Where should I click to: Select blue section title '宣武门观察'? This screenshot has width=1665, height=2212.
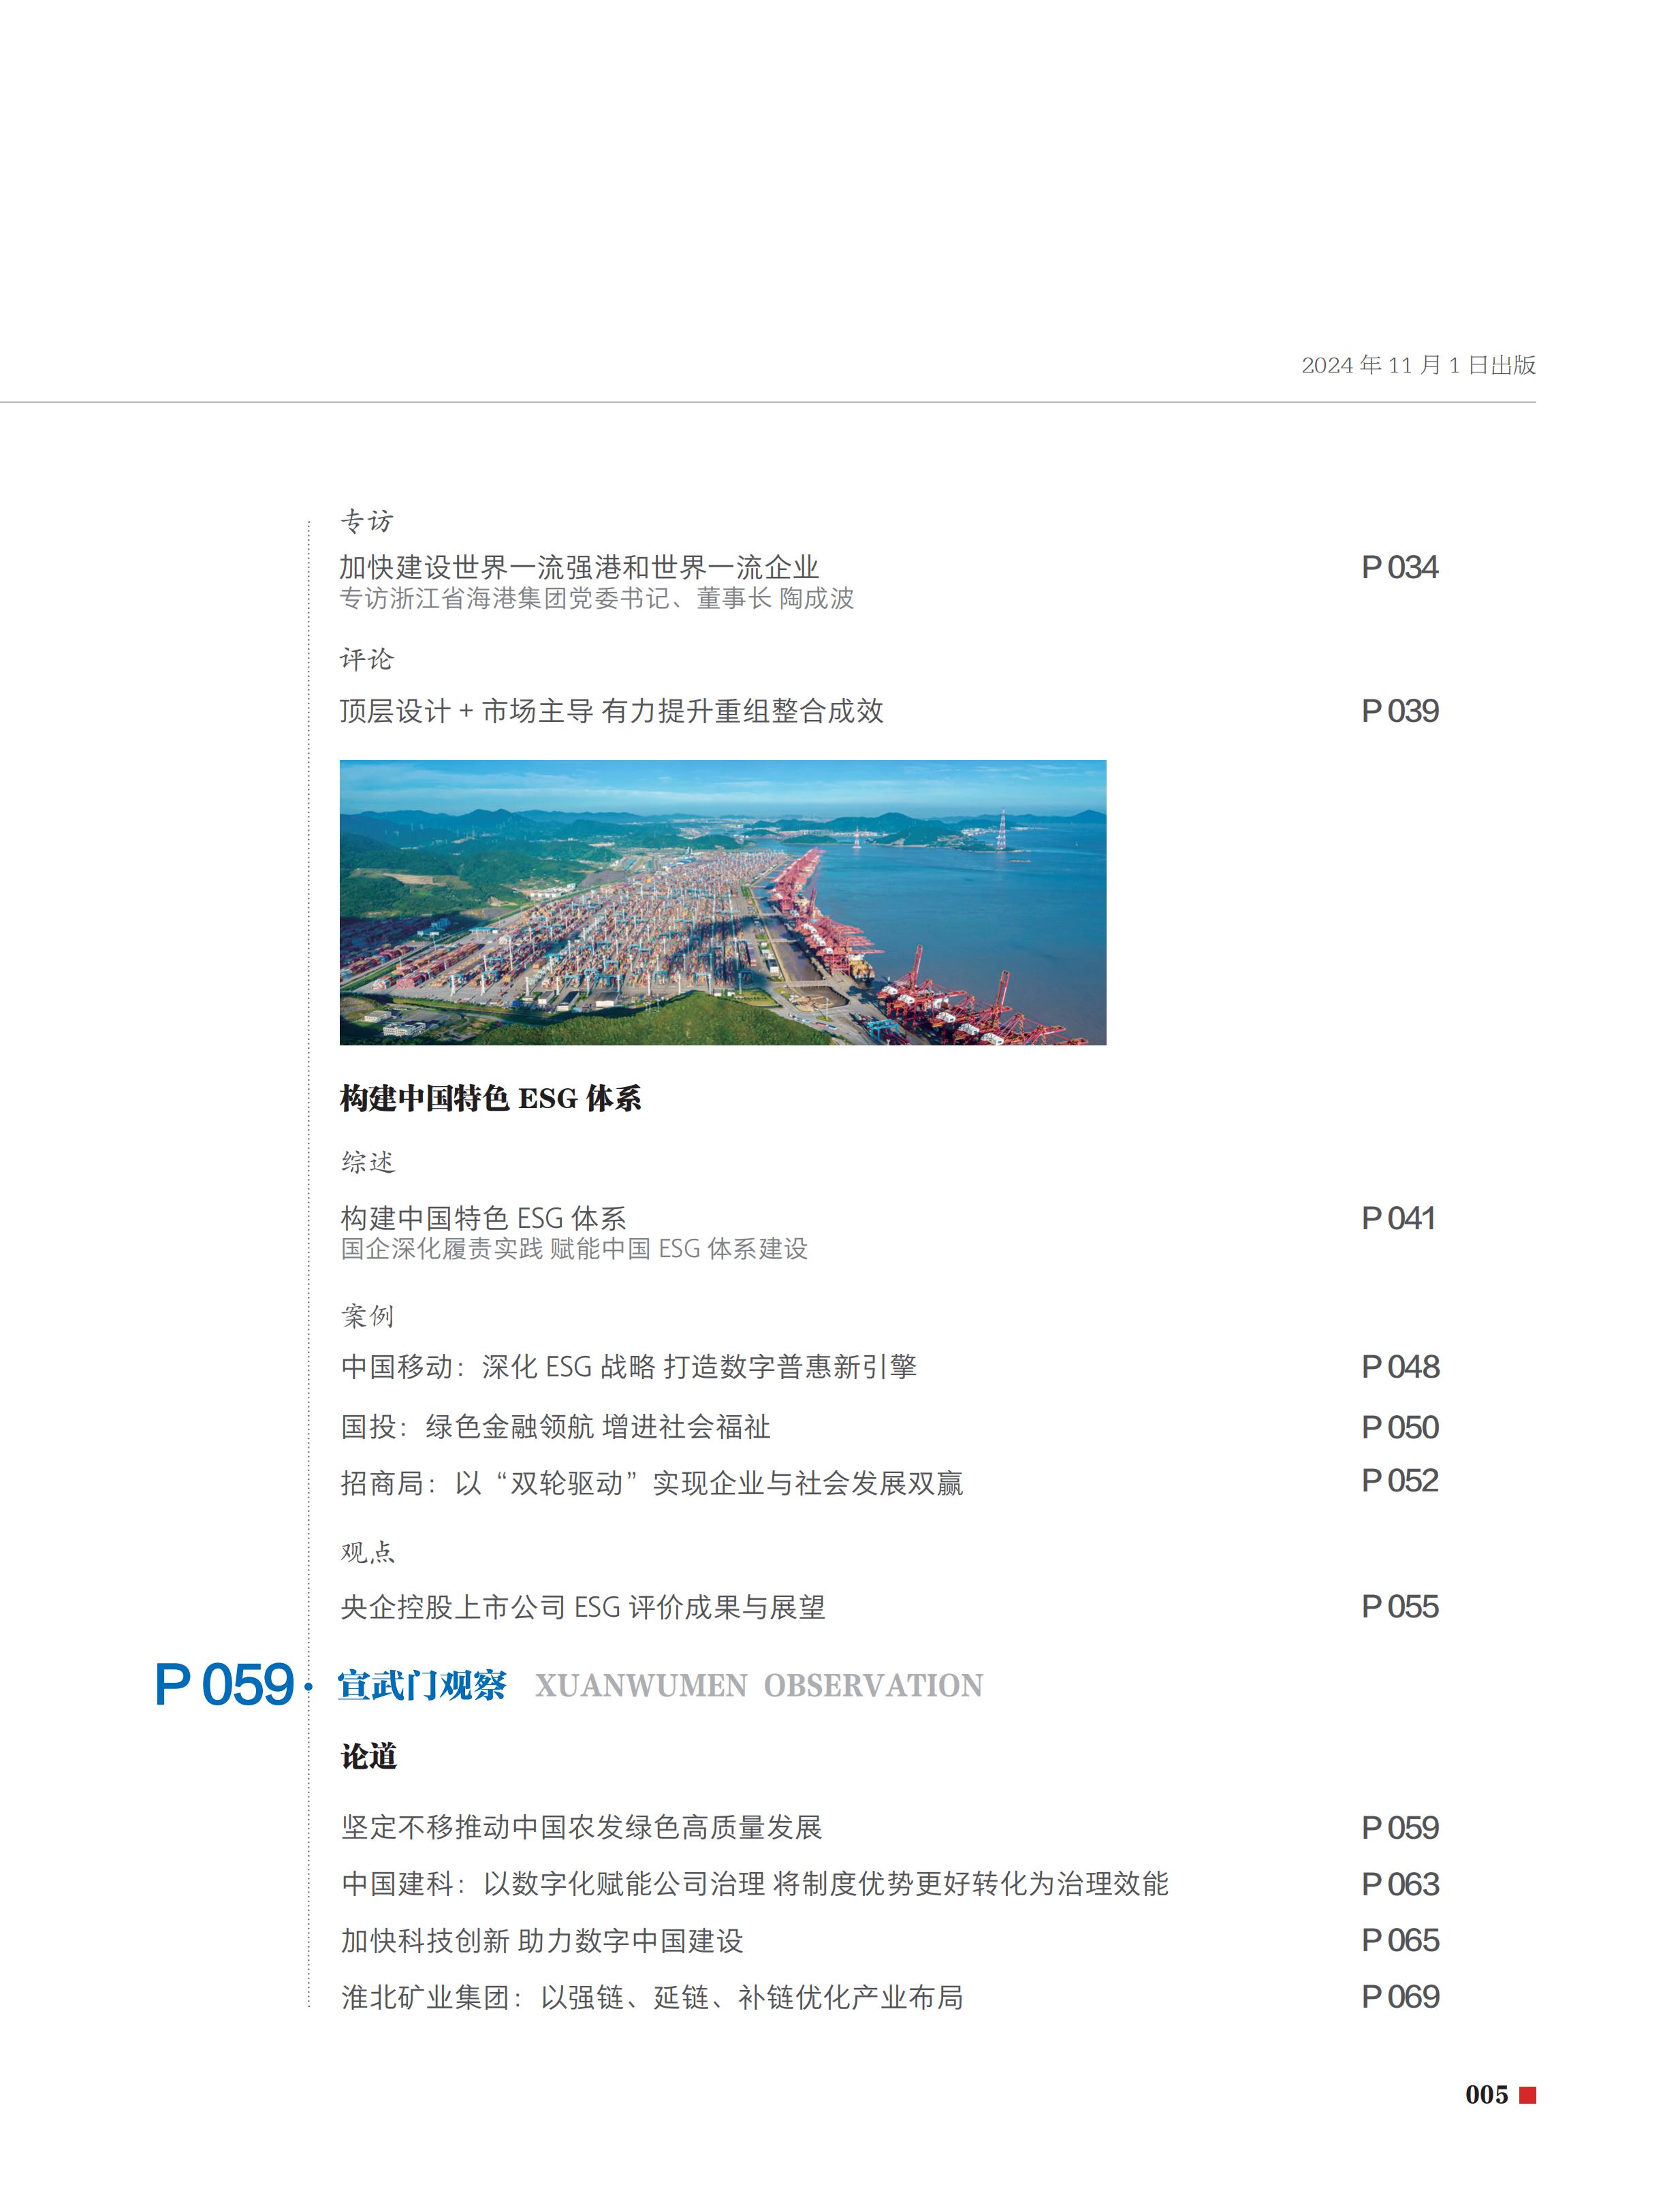point(421,1686)
